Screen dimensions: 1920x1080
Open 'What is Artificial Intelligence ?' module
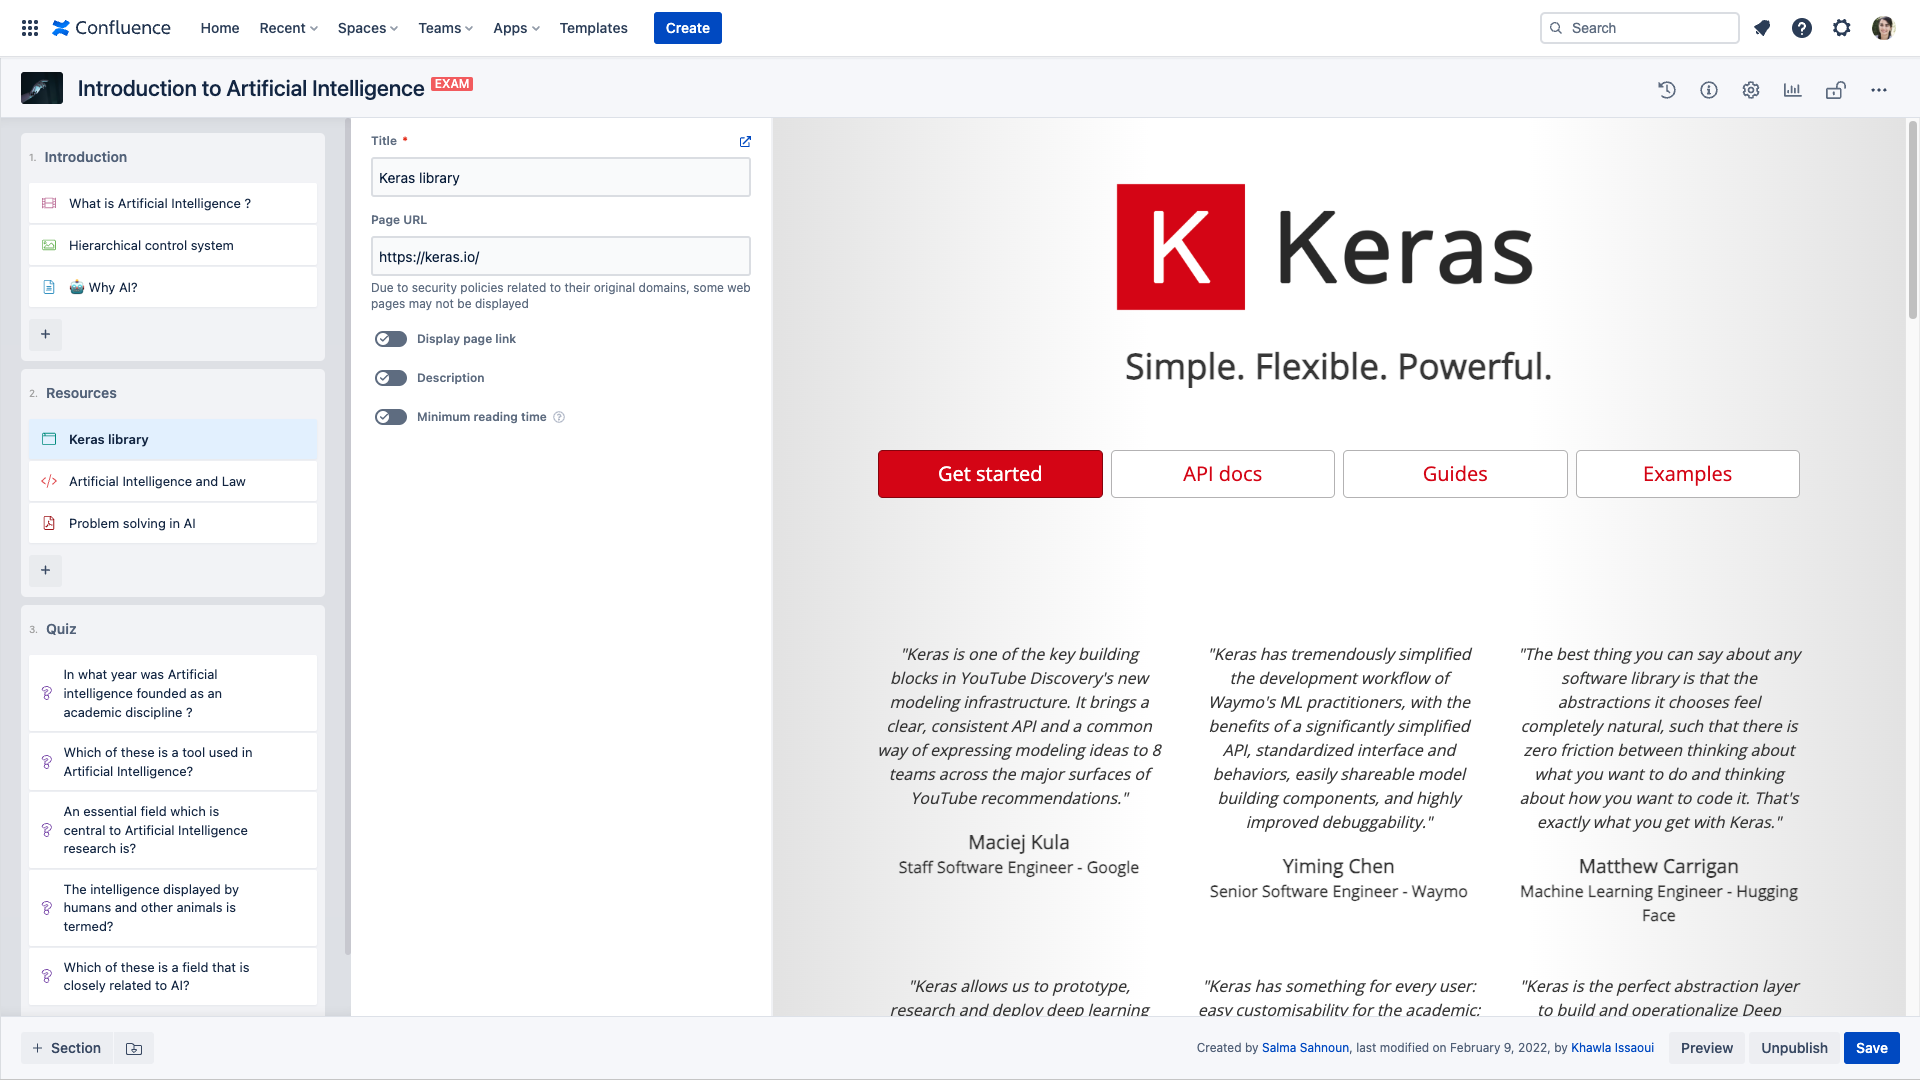coord(173,203)
